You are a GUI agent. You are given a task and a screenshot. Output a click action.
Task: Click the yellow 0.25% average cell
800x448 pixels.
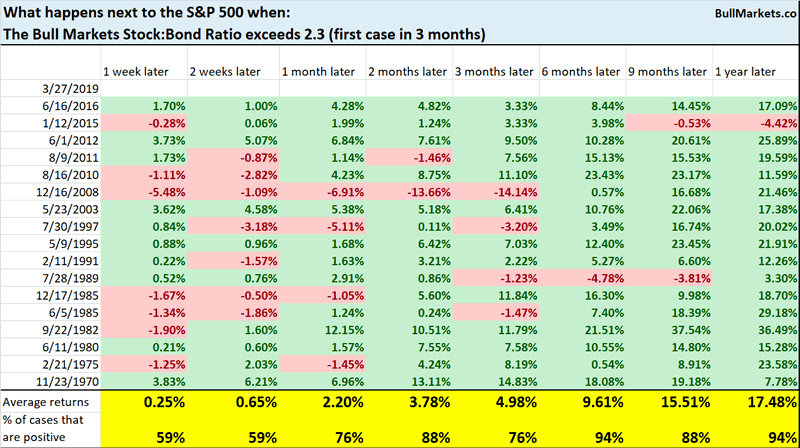tap(139, 403)
